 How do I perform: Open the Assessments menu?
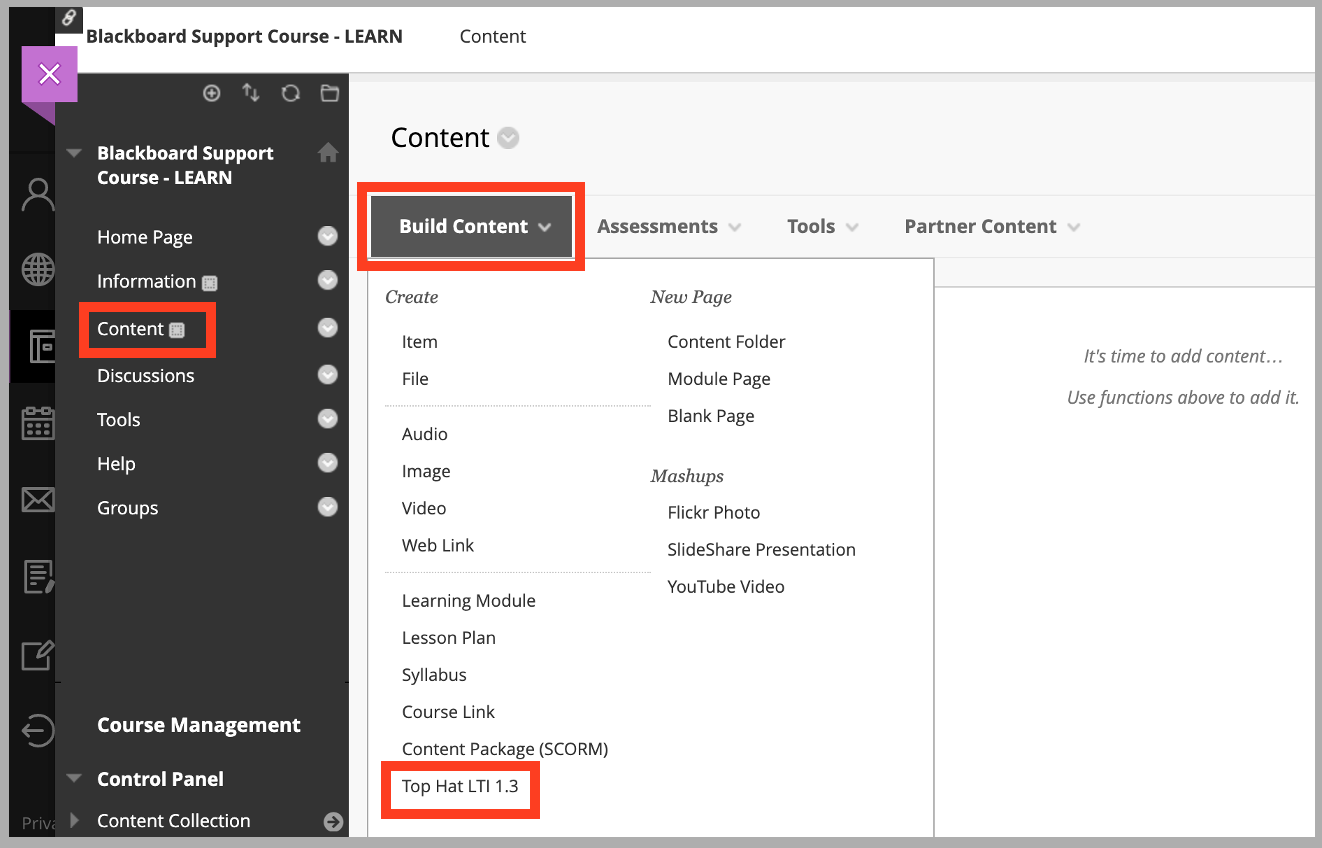[x=668, y=226]
